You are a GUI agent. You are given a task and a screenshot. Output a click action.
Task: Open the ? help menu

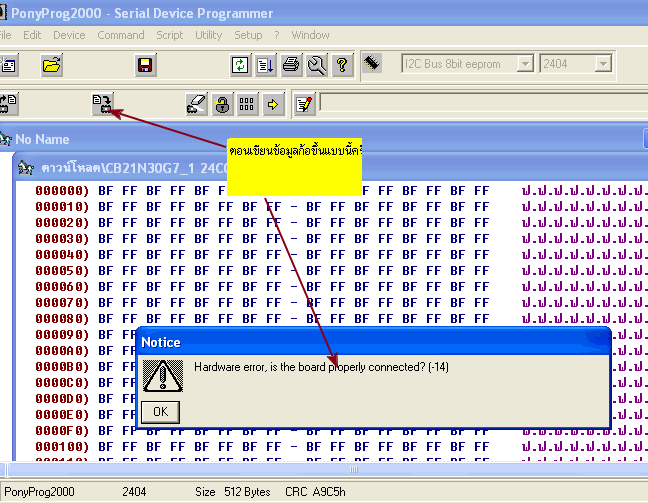pyautogui.click(x=277, y=35)
